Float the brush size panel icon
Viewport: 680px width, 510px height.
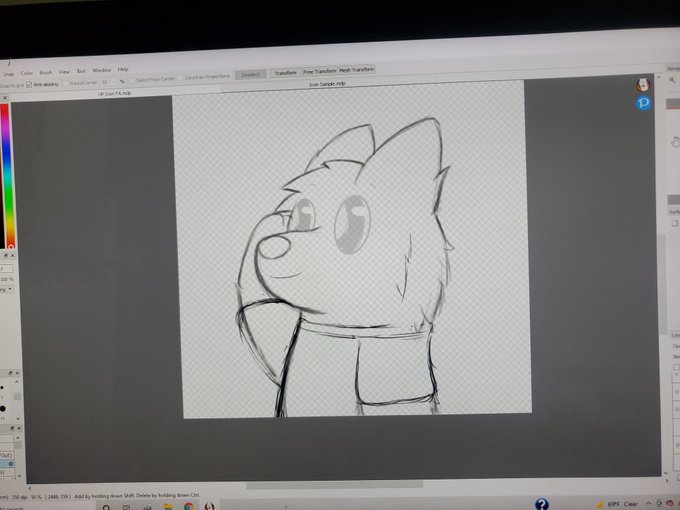10,373
